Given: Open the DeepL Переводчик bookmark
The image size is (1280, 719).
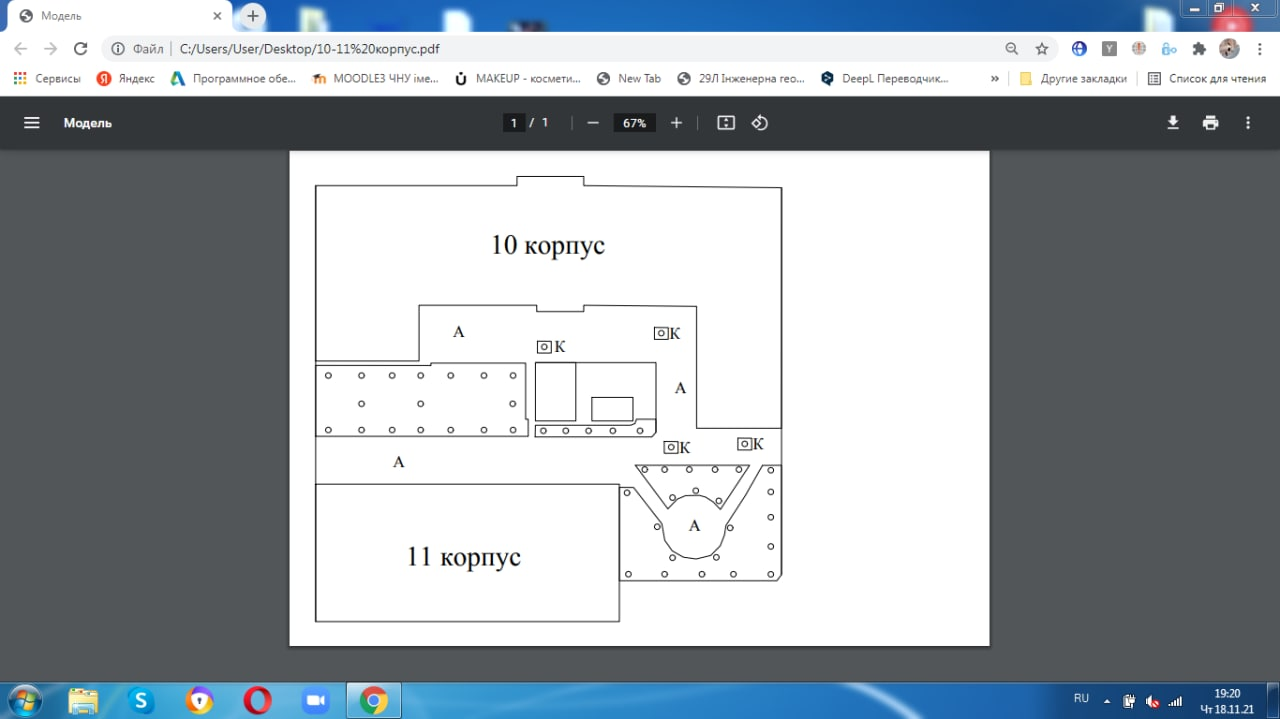Looking at the screenshot, I should pyautogui.click(x=885, y=78).
